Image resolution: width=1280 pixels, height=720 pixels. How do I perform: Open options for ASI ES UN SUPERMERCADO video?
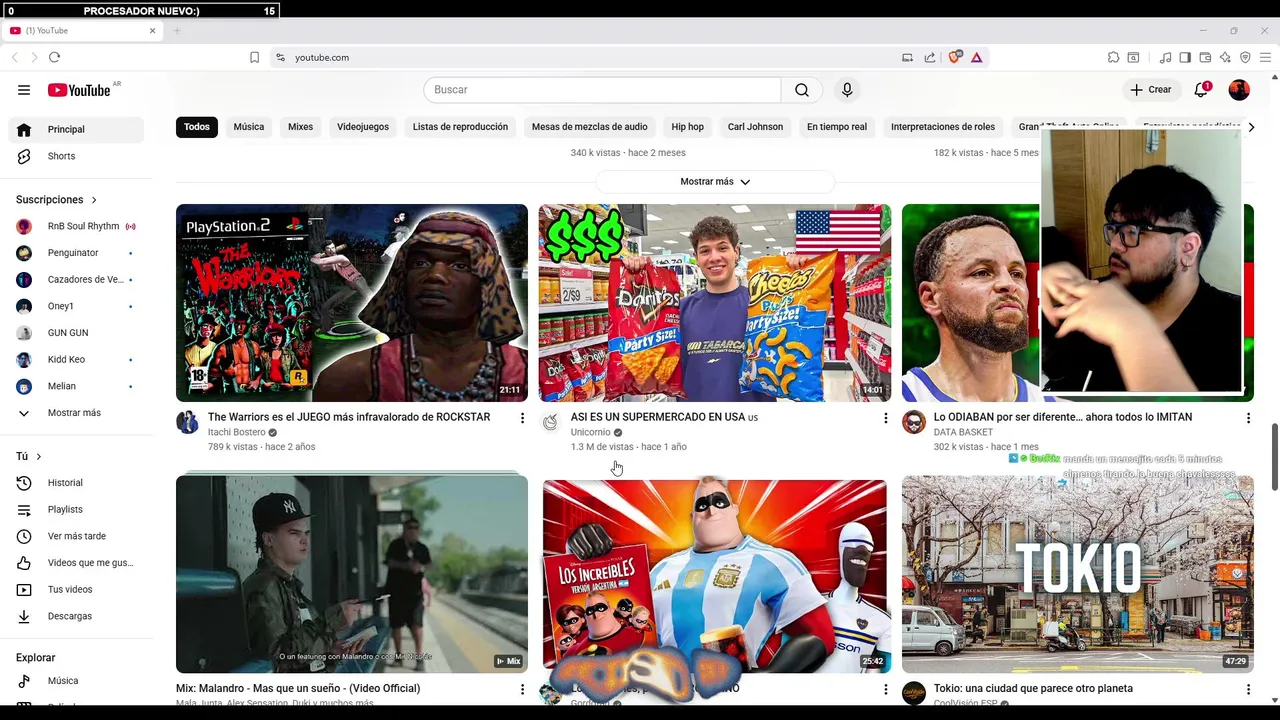(885, 418)
